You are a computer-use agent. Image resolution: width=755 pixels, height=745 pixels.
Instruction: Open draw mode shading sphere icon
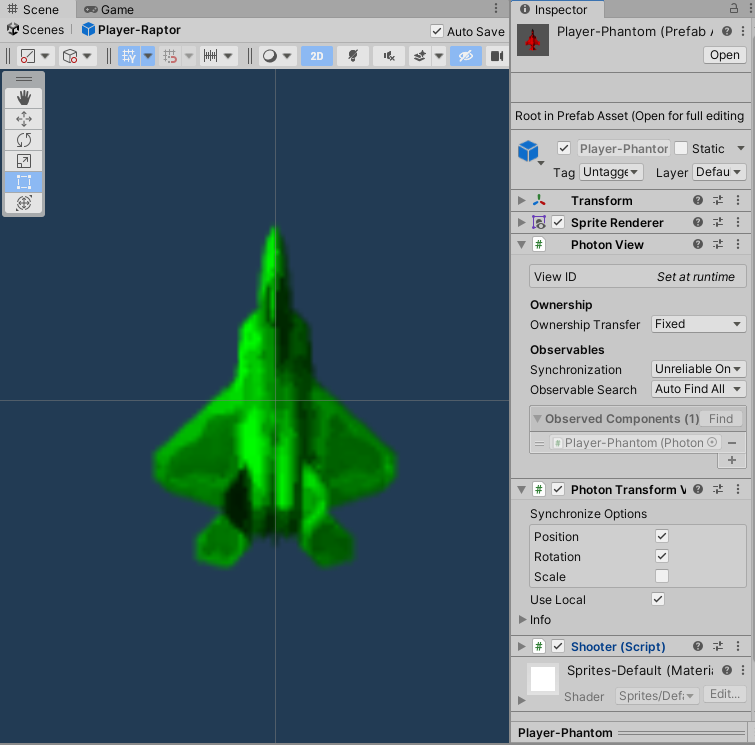[x=270, y=56]
